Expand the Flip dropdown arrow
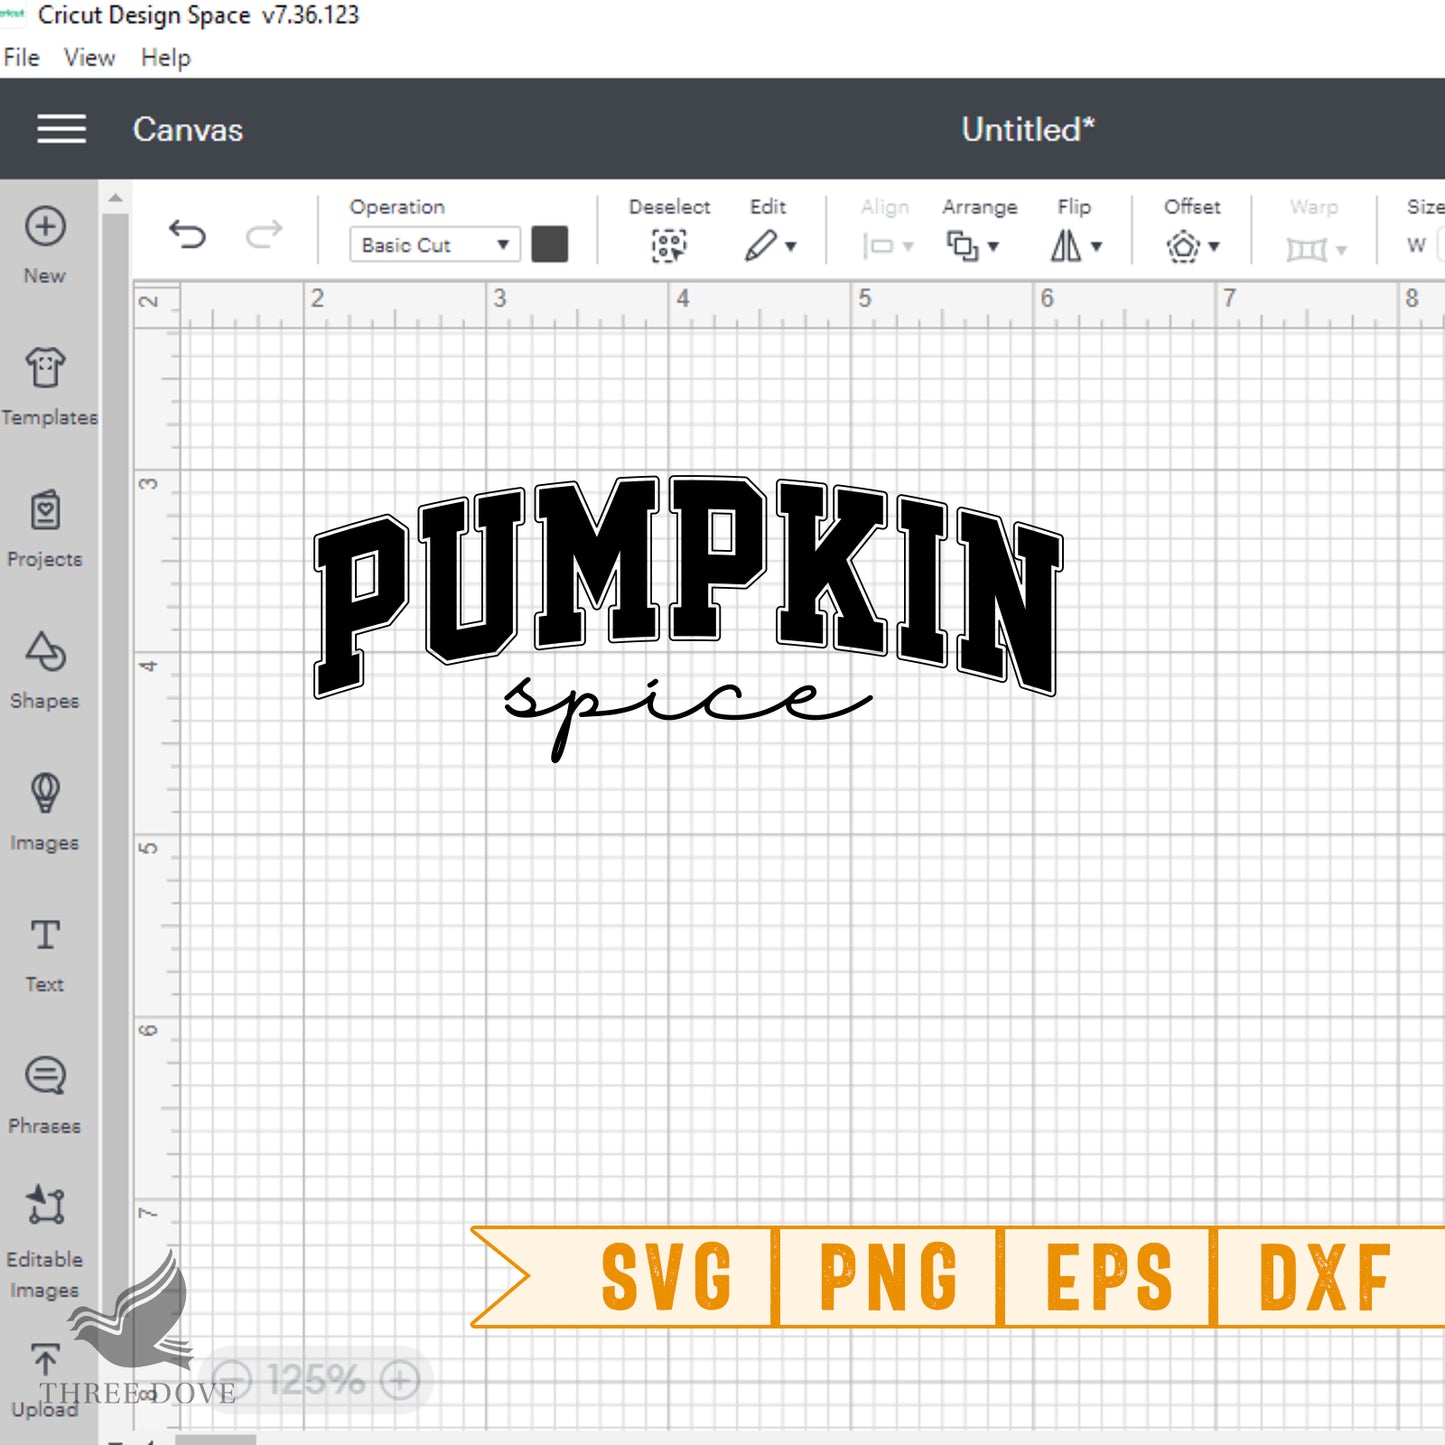The height and width of the screenshot is (1445, 1445). 1096,247
